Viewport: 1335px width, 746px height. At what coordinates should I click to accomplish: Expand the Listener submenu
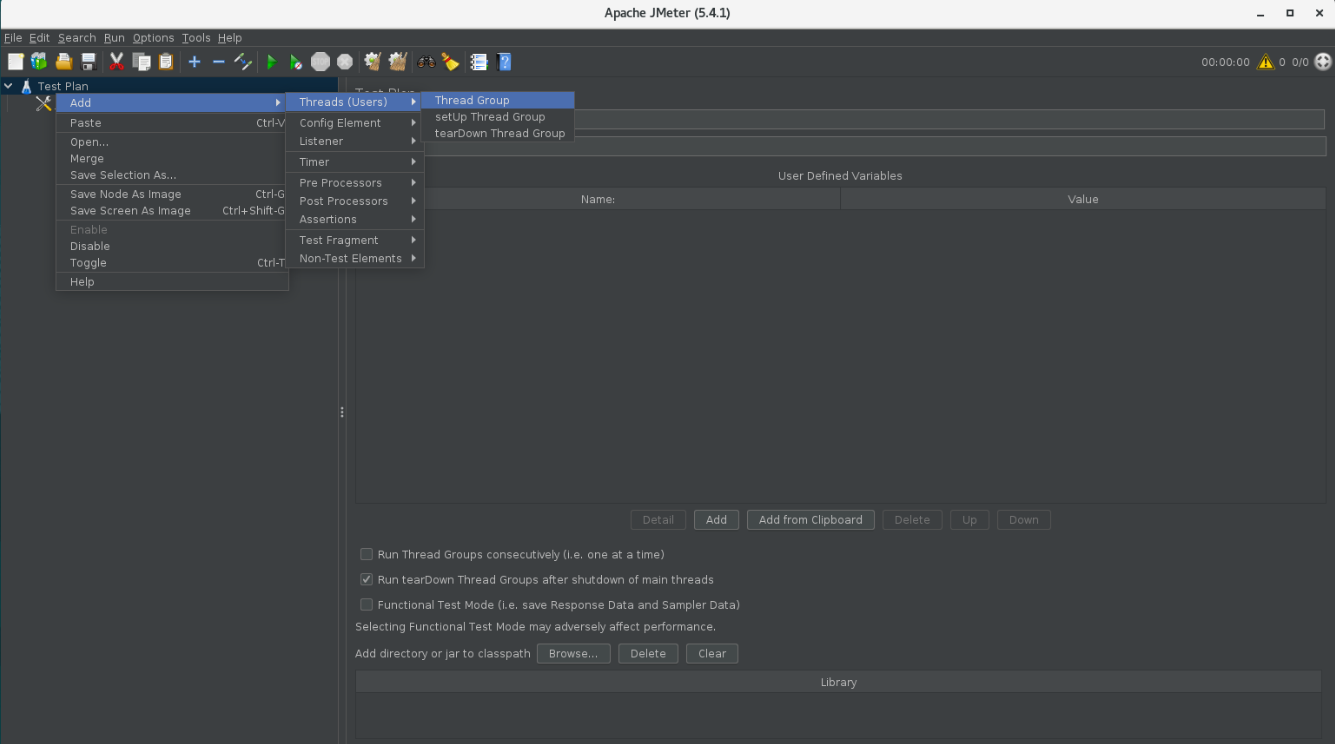355,141
